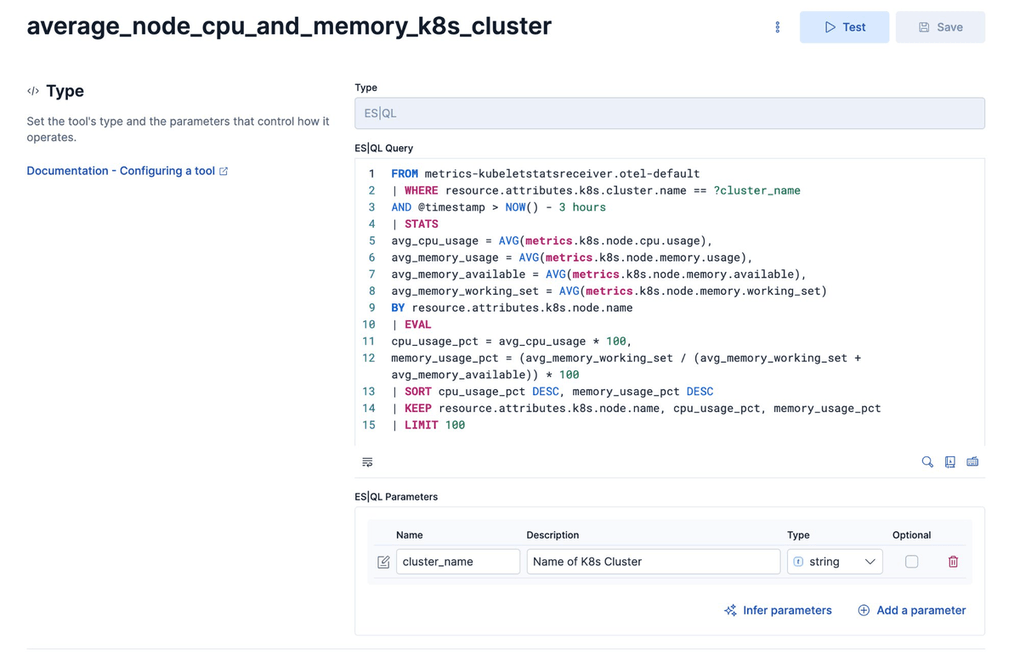This screenshot has height=656, width=1020.
Task: Click the line-wrap icon at the editor's bottom left
Action: [x=367, y=461]
